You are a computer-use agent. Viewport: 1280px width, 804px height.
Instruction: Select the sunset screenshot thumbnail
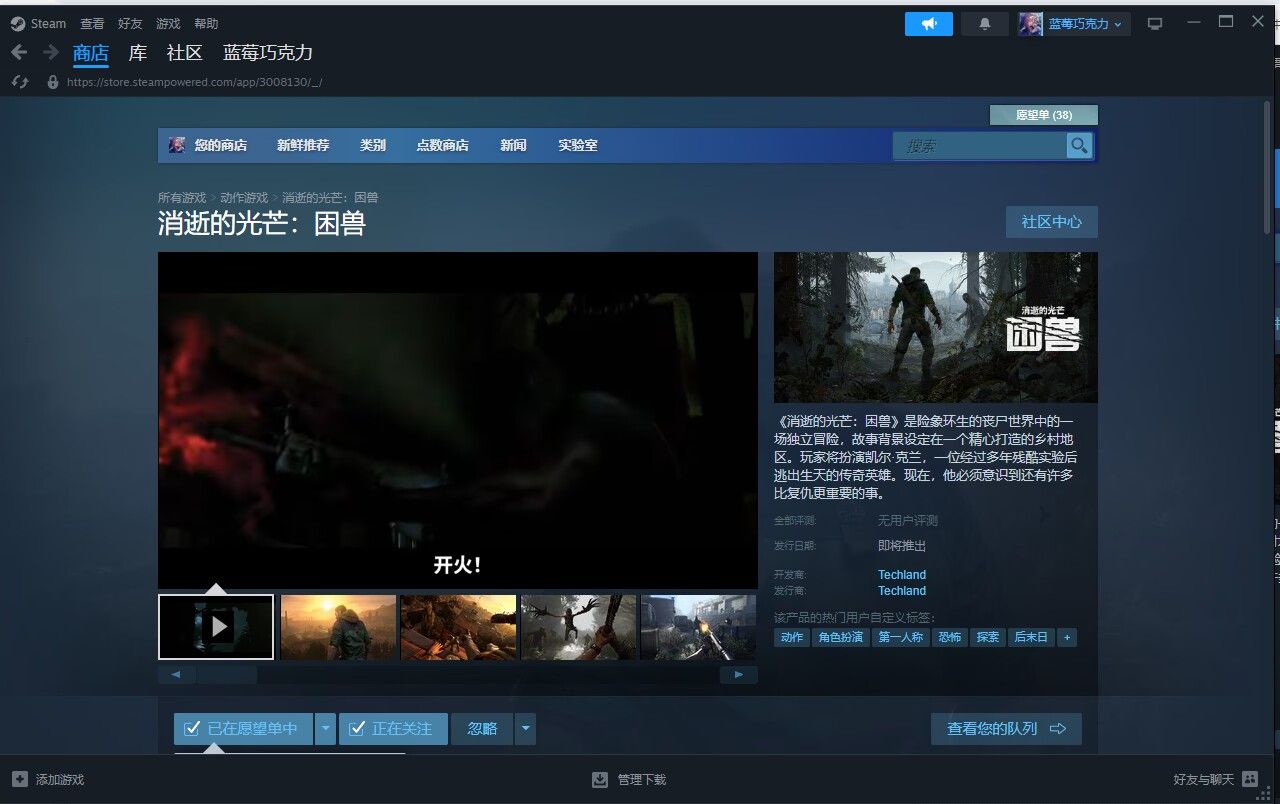[338, 627]
